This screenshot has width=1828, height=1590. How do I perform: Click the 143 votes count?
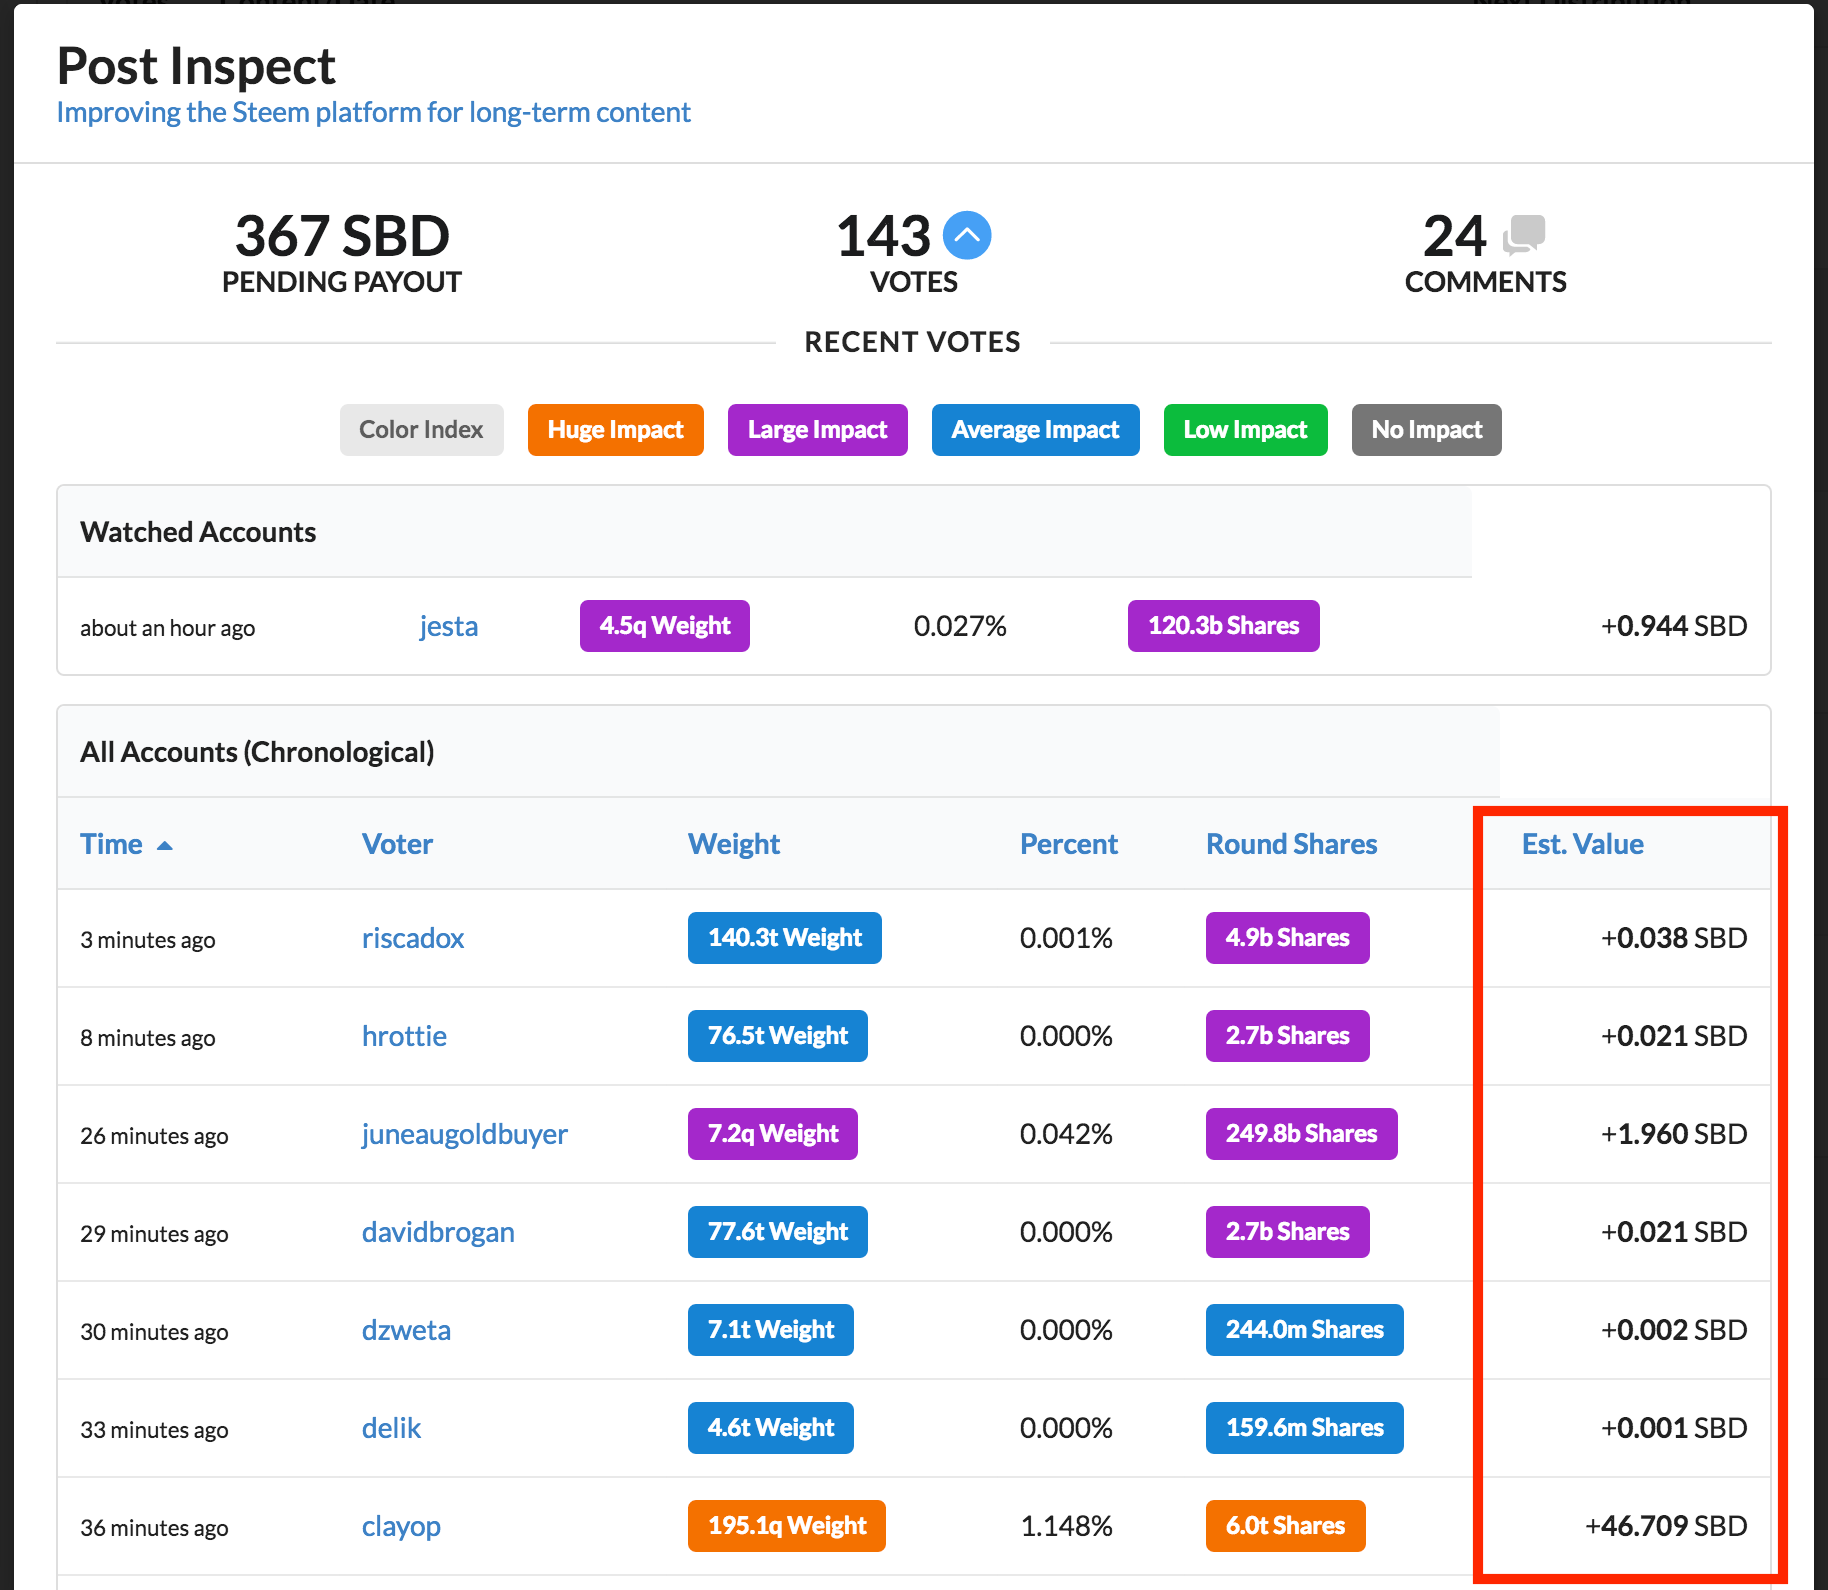tap(884, 236)
